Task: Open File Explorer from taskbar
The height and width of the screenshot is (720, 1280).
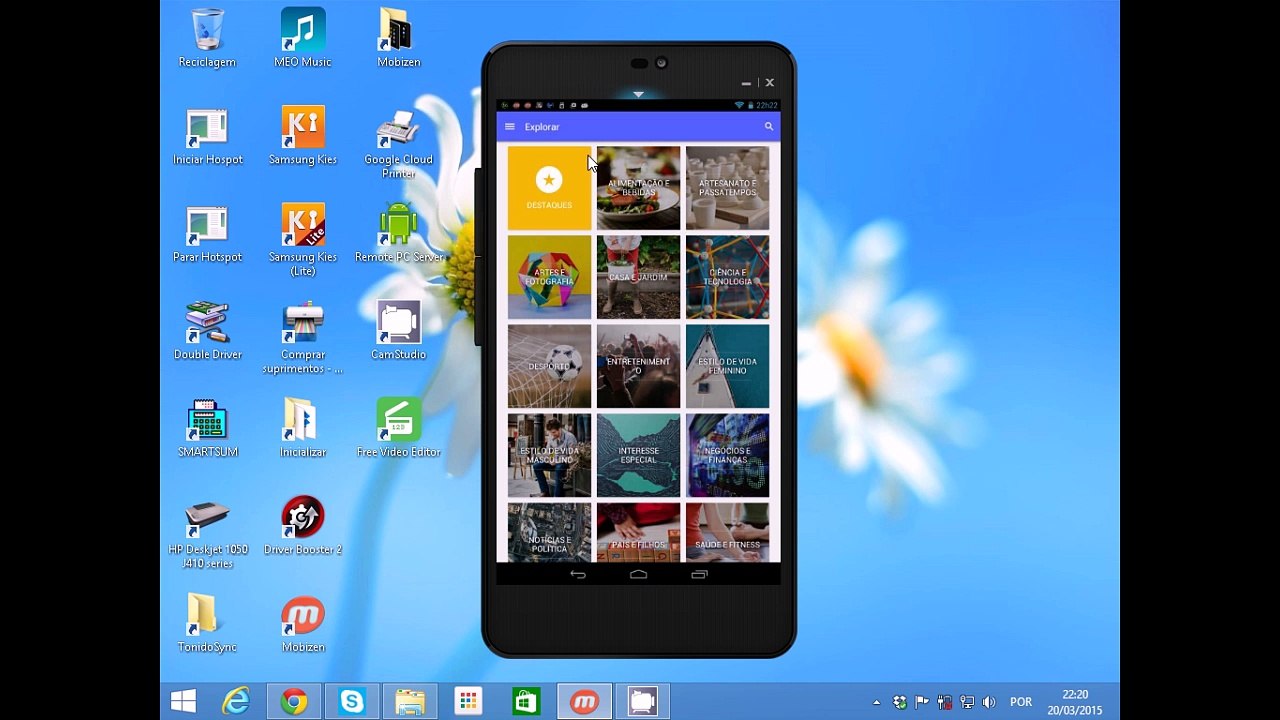Action: [410, 701]
